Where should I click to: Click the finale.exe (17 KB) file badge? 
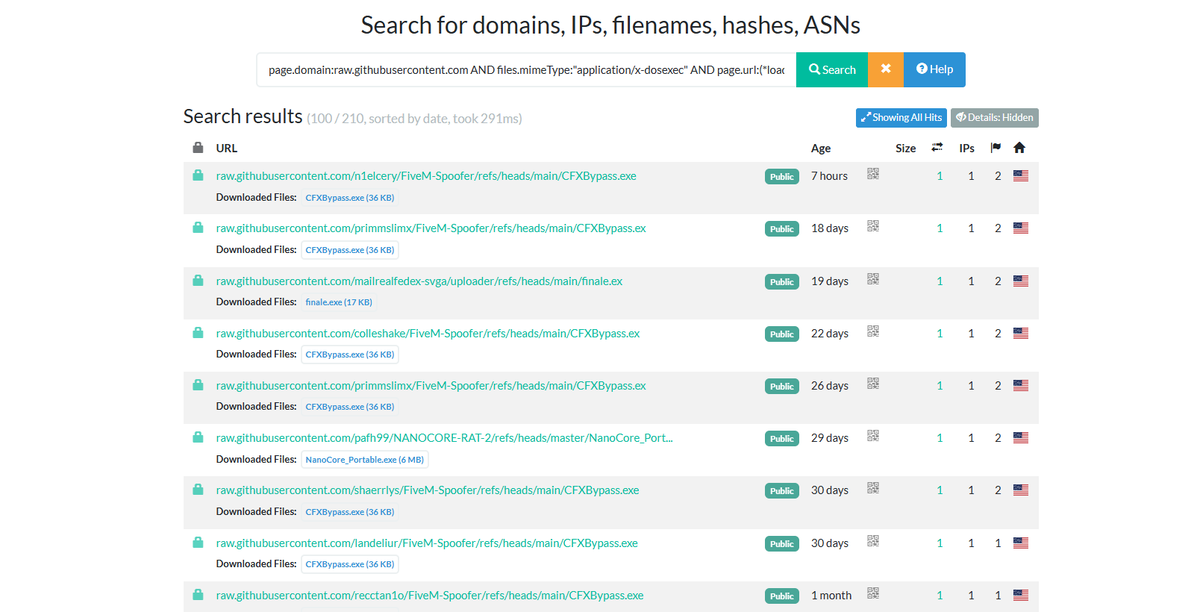click(339, 302)
